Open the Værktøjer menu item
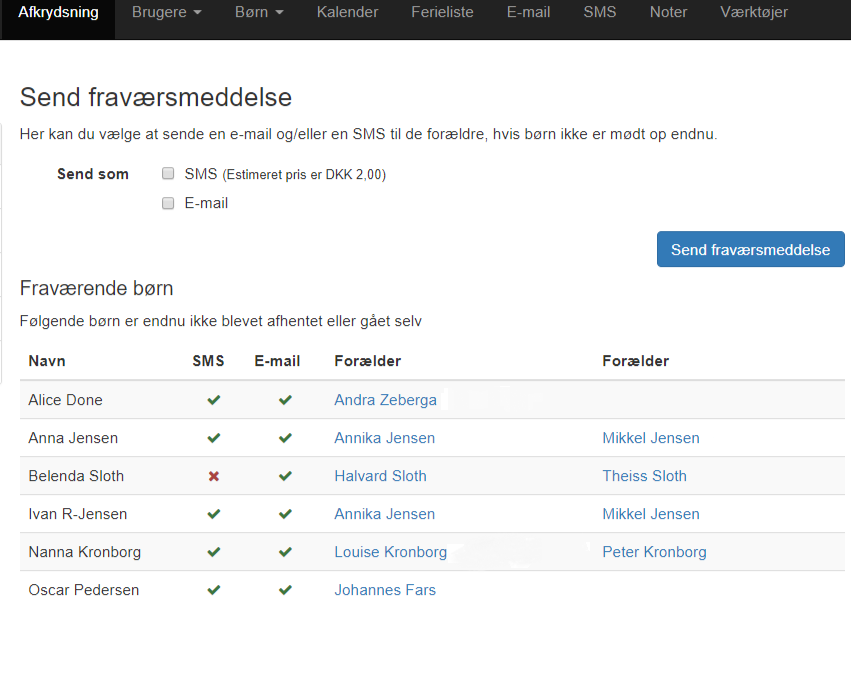The image size is (851, 688). coord(754,12)
